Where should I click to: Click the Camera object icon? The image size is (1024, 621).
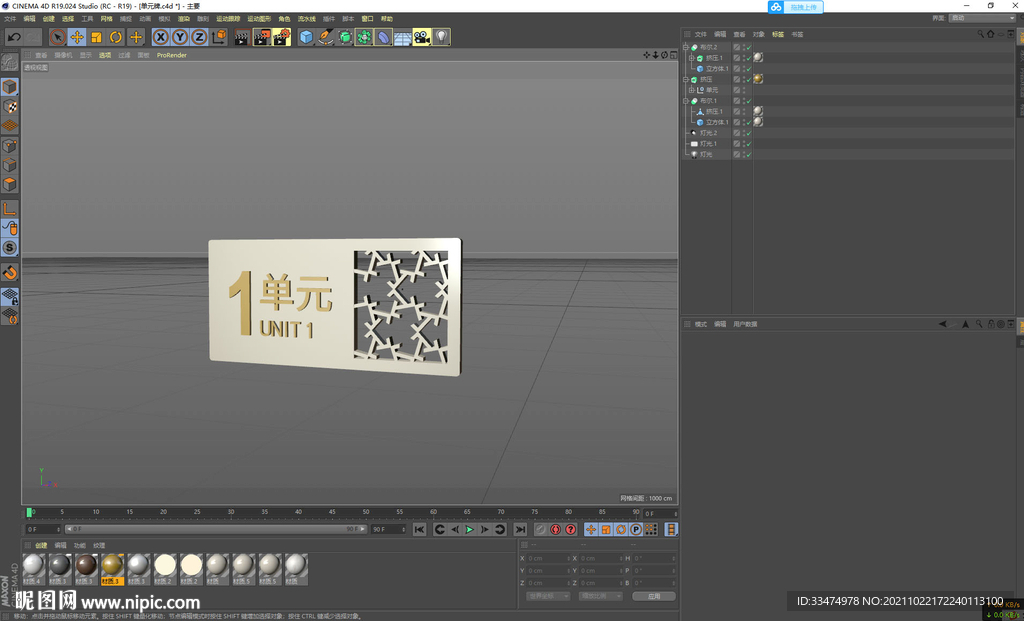pos(421,37)
